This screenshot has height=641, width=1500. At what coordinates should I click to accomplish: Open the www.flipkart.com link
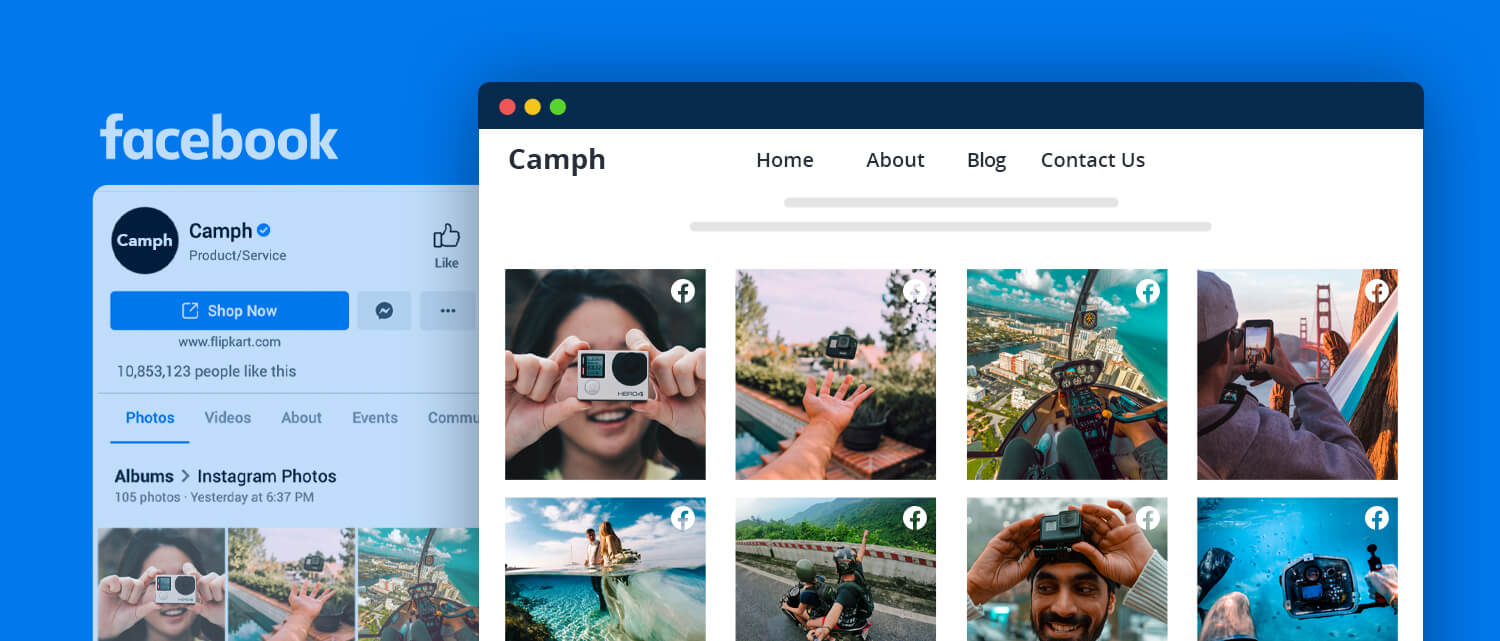point(229,342)
